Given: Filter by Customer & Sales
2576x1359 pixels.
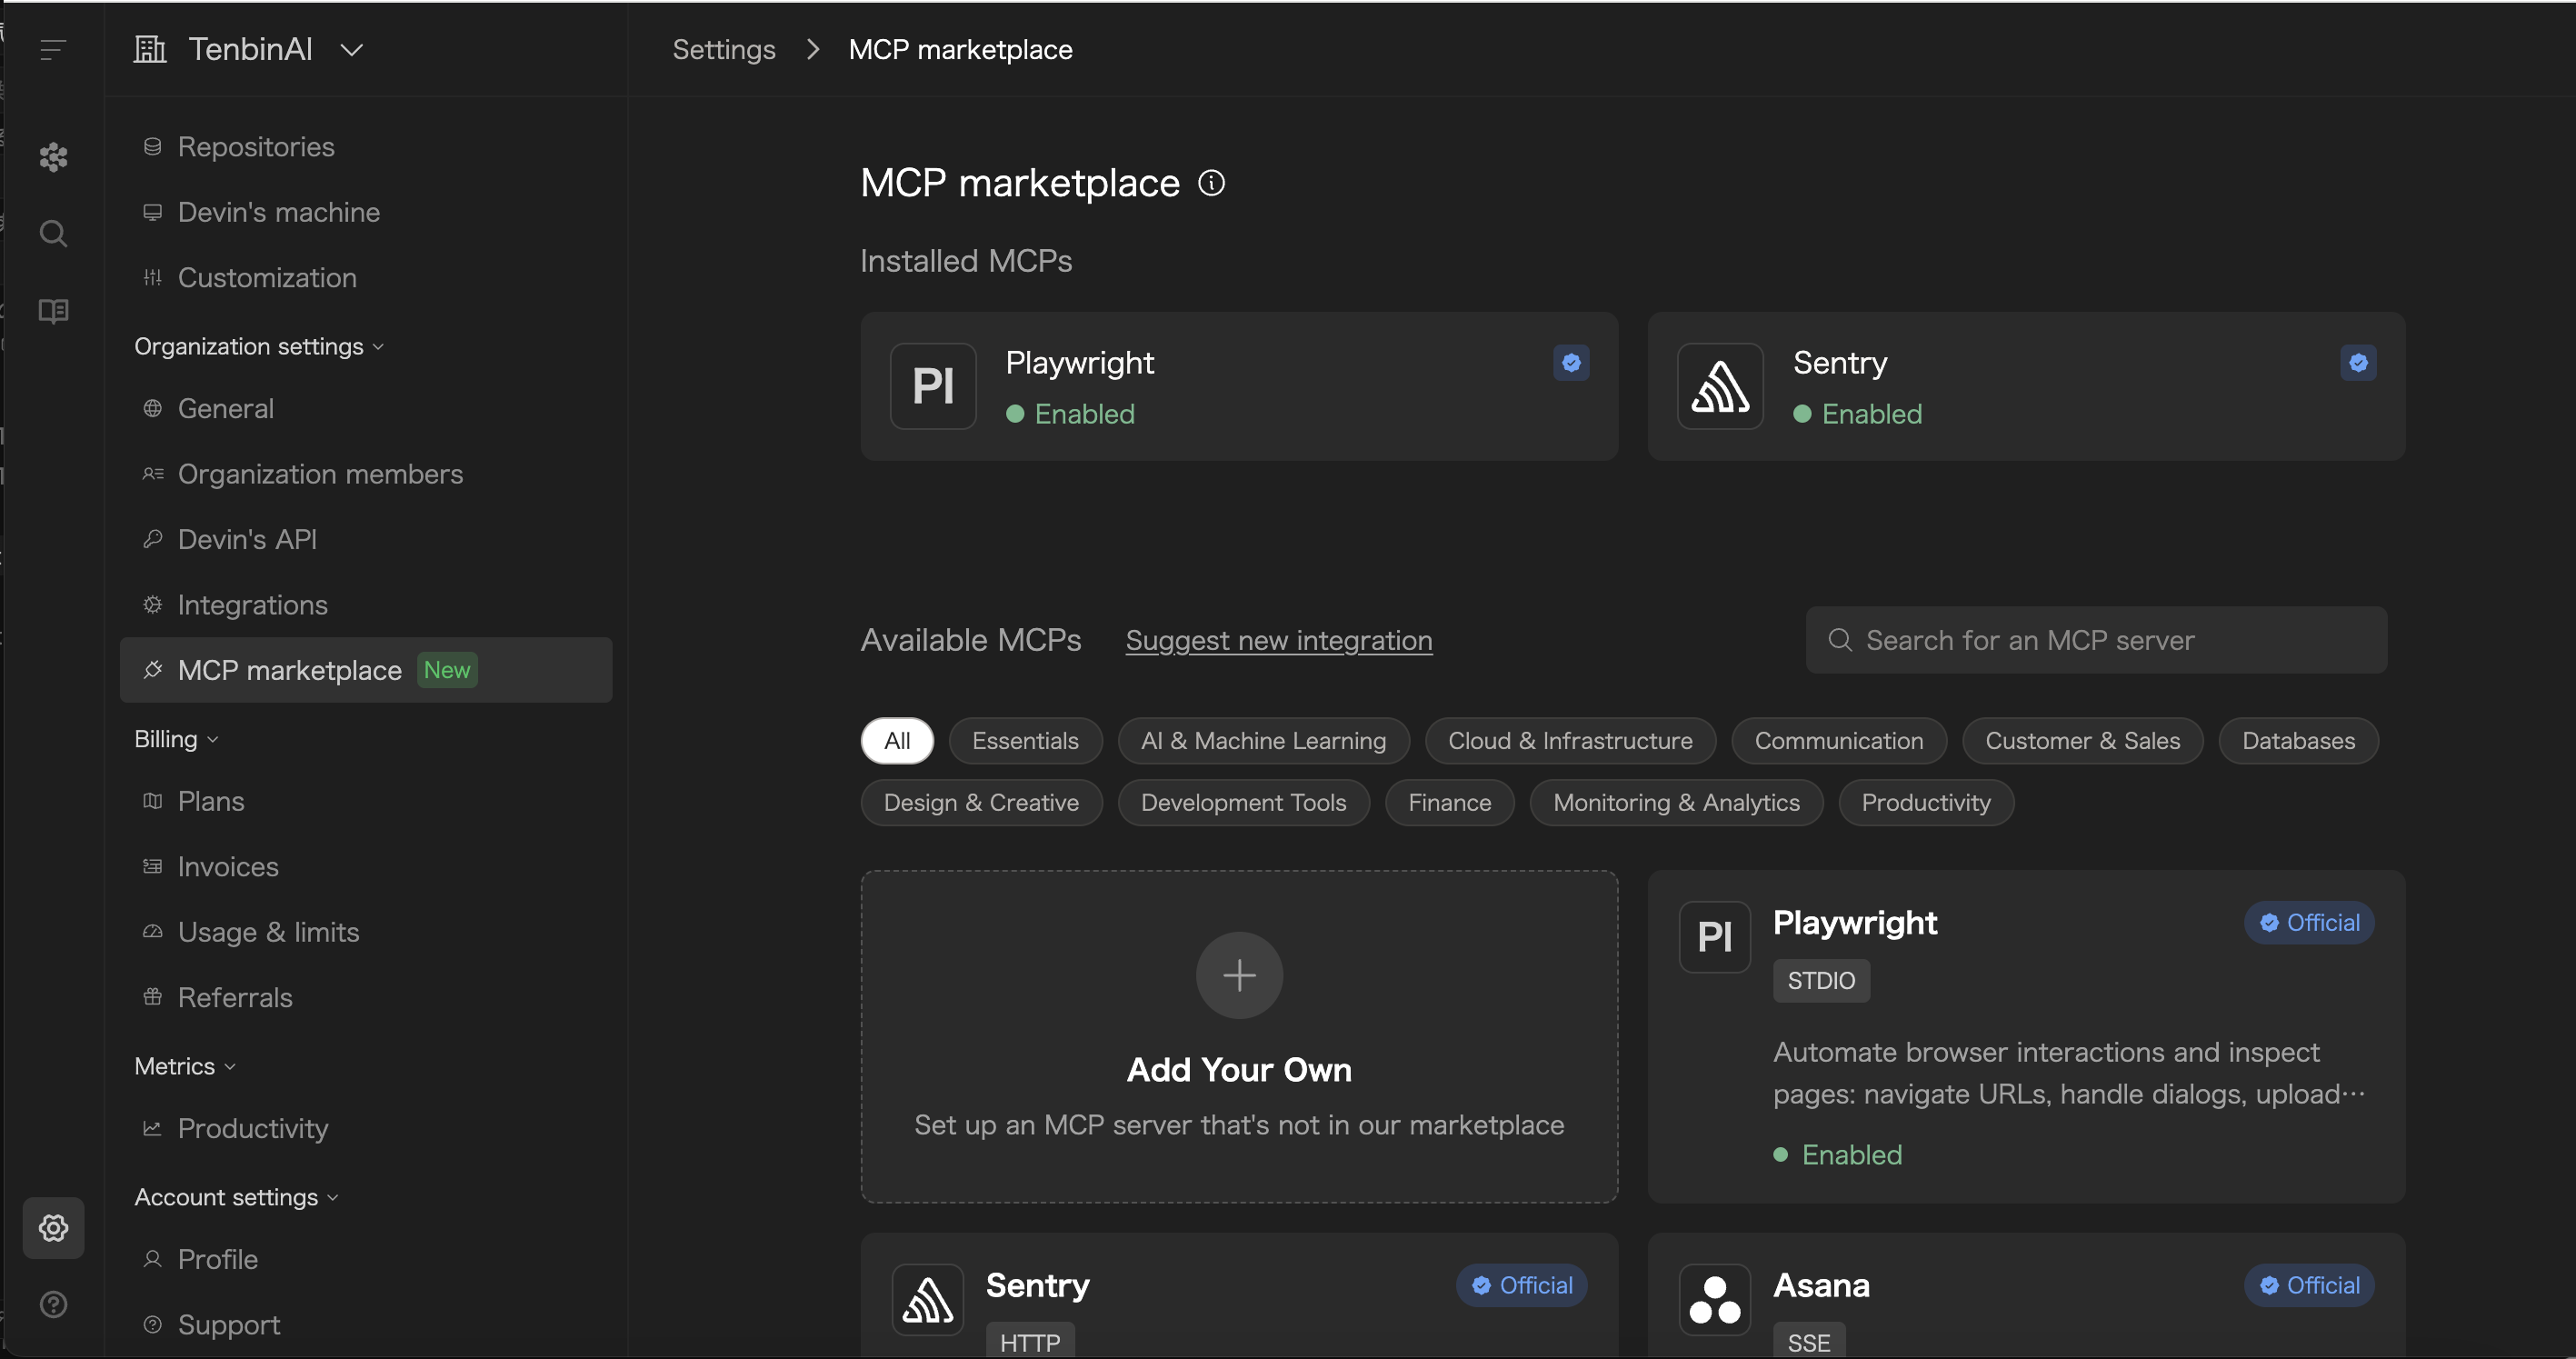Looking at the screenshot, I should coord(2082,741).
